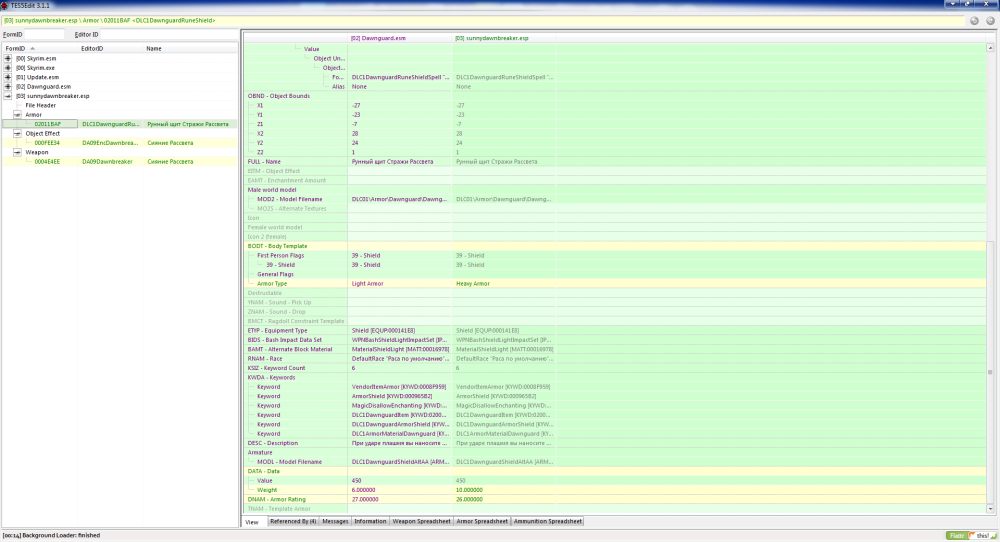This screenshot has width=1000, height=542.
Task: Open the Armor Spreadsheet tab
Action: coord(482,522)
